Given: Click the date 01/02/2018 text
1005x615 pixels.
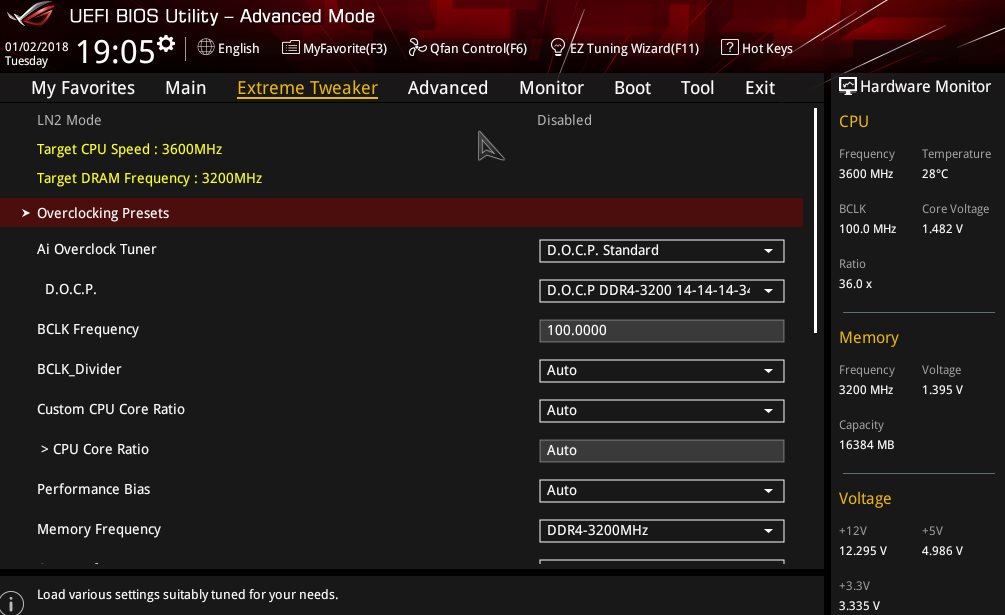Looking at the screenshot, I should (x=37, y=47).
